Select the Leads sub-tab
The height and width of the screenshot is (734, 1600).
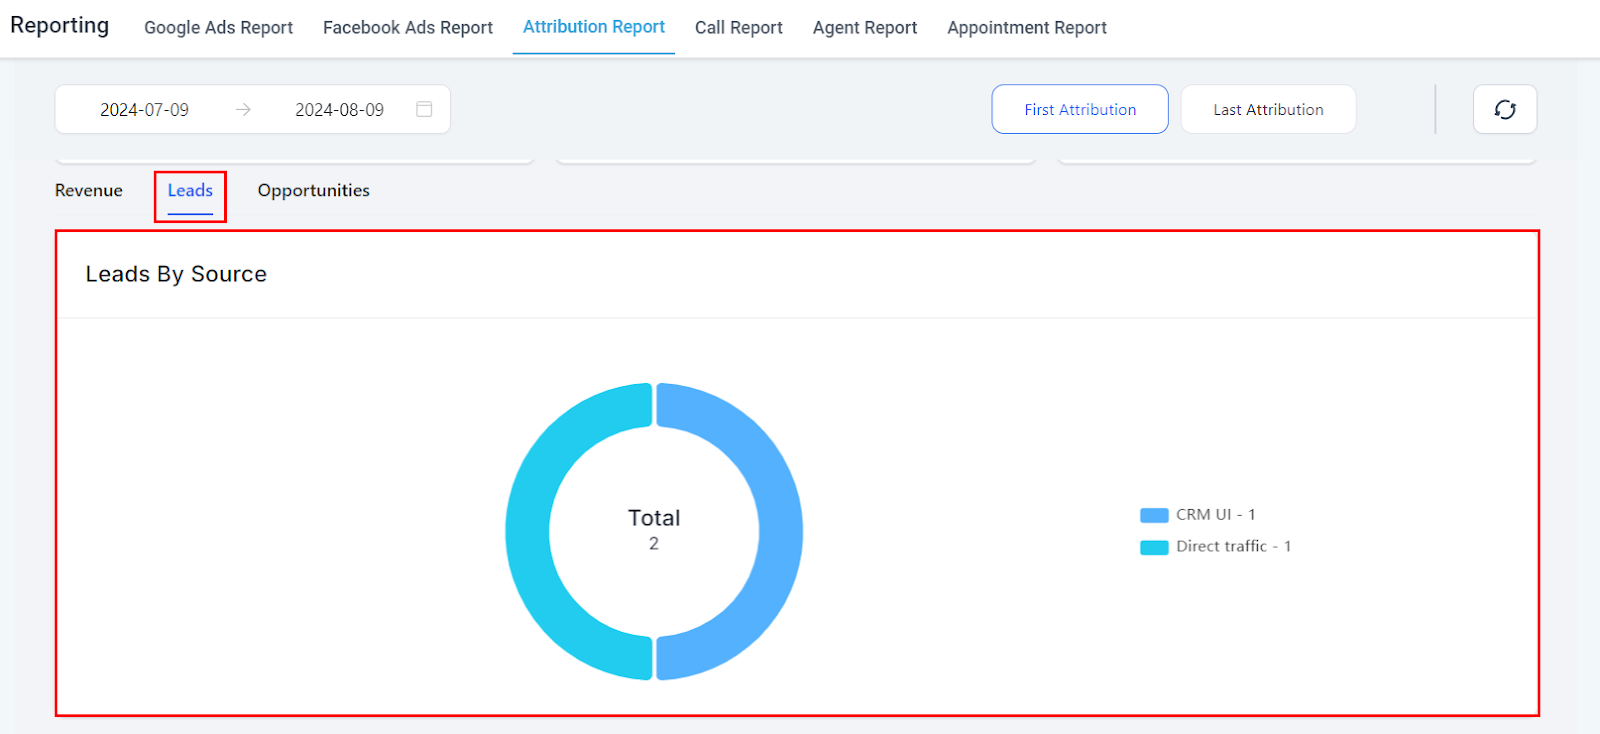(x=190, y=190)
